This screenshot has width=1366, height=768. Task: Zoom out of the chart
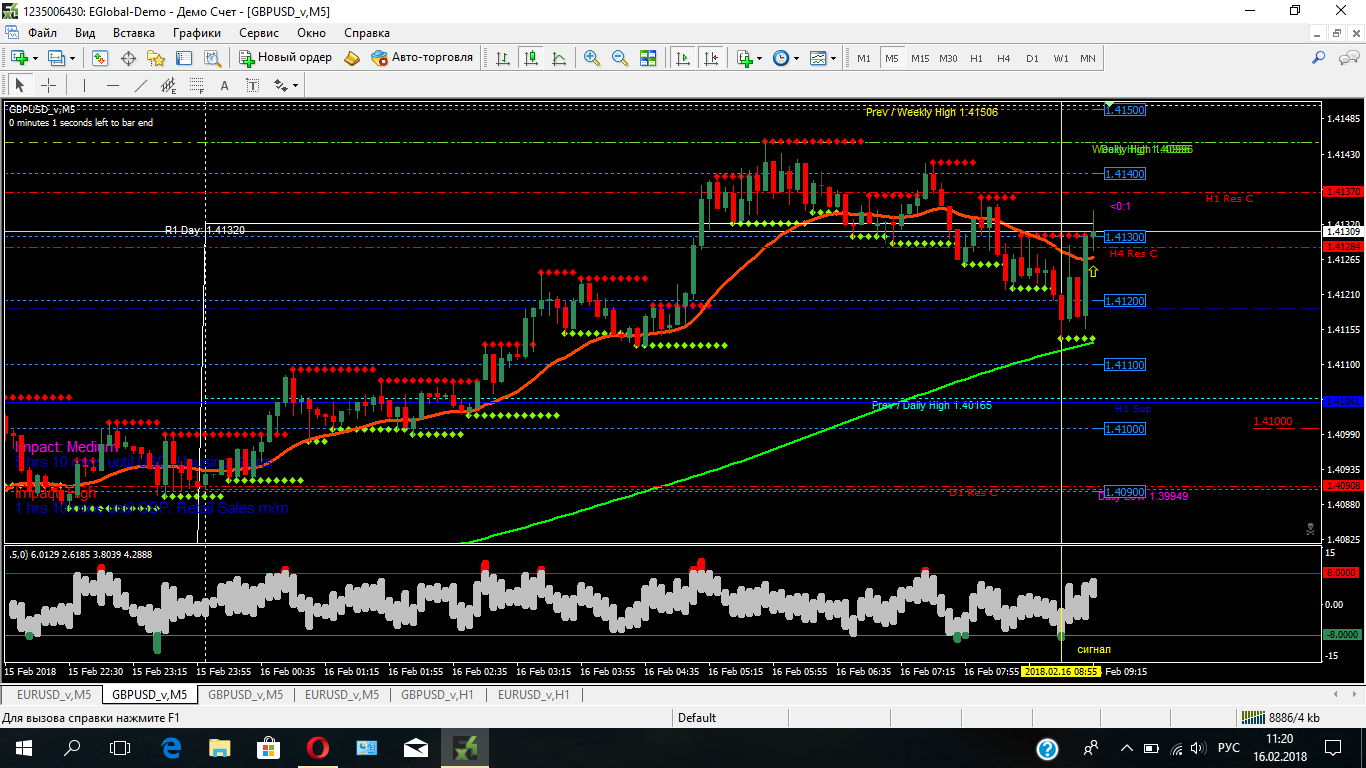tap(620, 58)
